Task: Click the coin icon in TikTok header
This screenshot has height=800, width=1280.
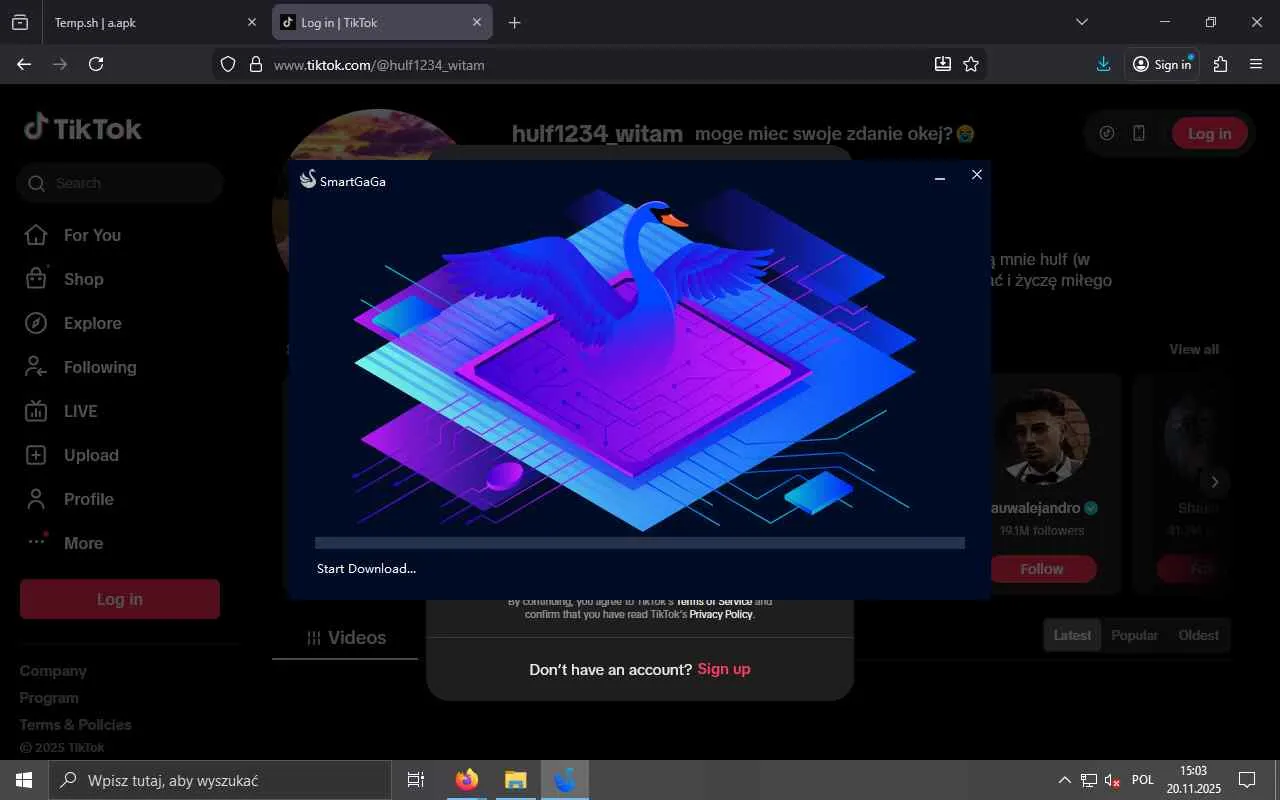Action: click(1107, 133)
